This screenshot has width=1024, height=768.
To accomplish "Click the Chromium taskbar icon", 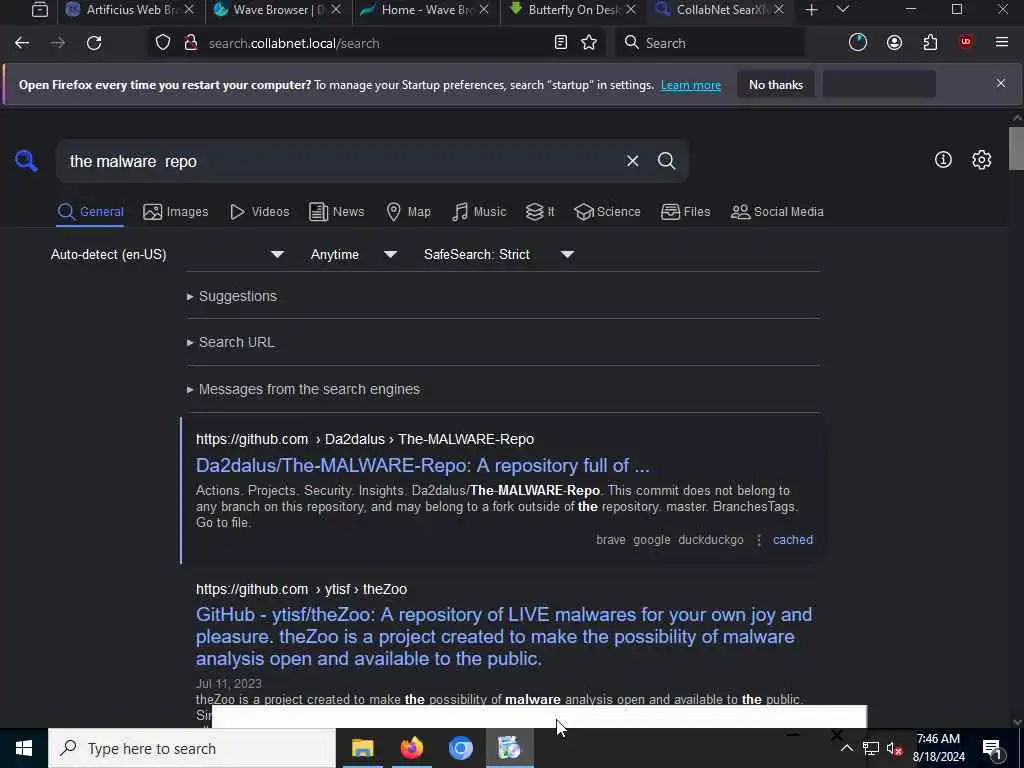I will tap(460, 748).
